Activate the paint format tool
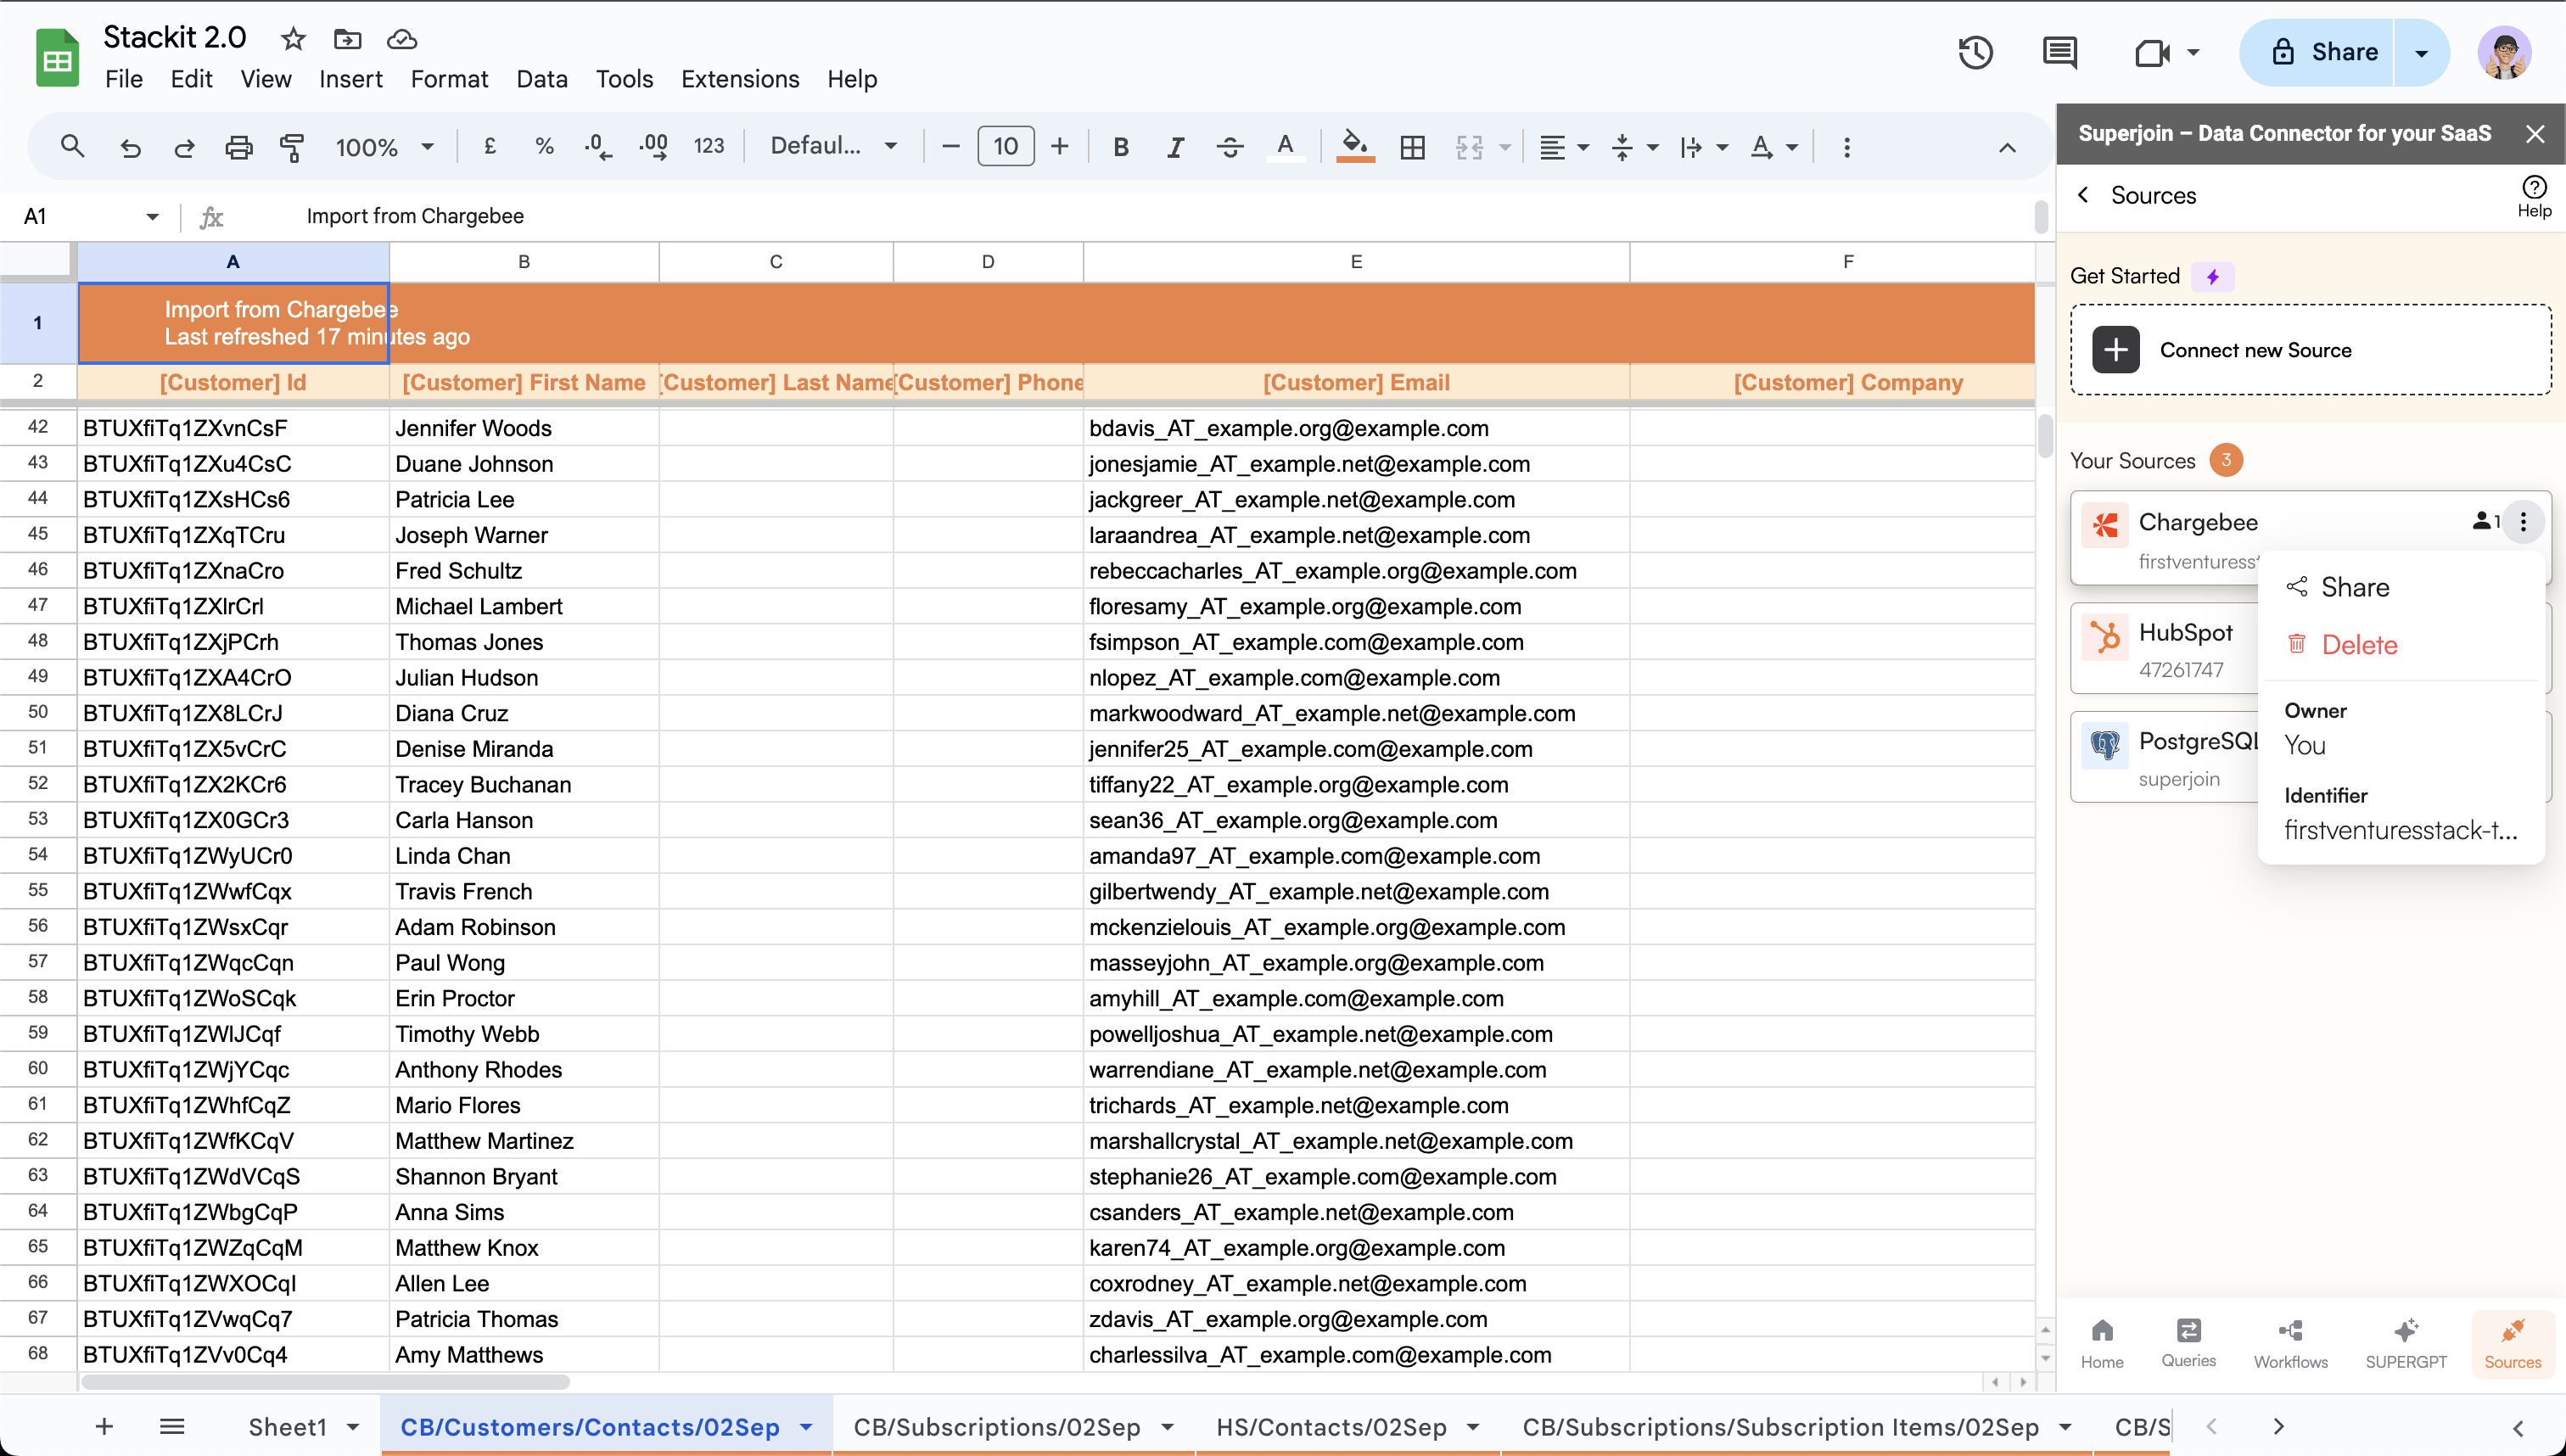The height and width of the screenshot is (1456, 2566). coord(292,147)
